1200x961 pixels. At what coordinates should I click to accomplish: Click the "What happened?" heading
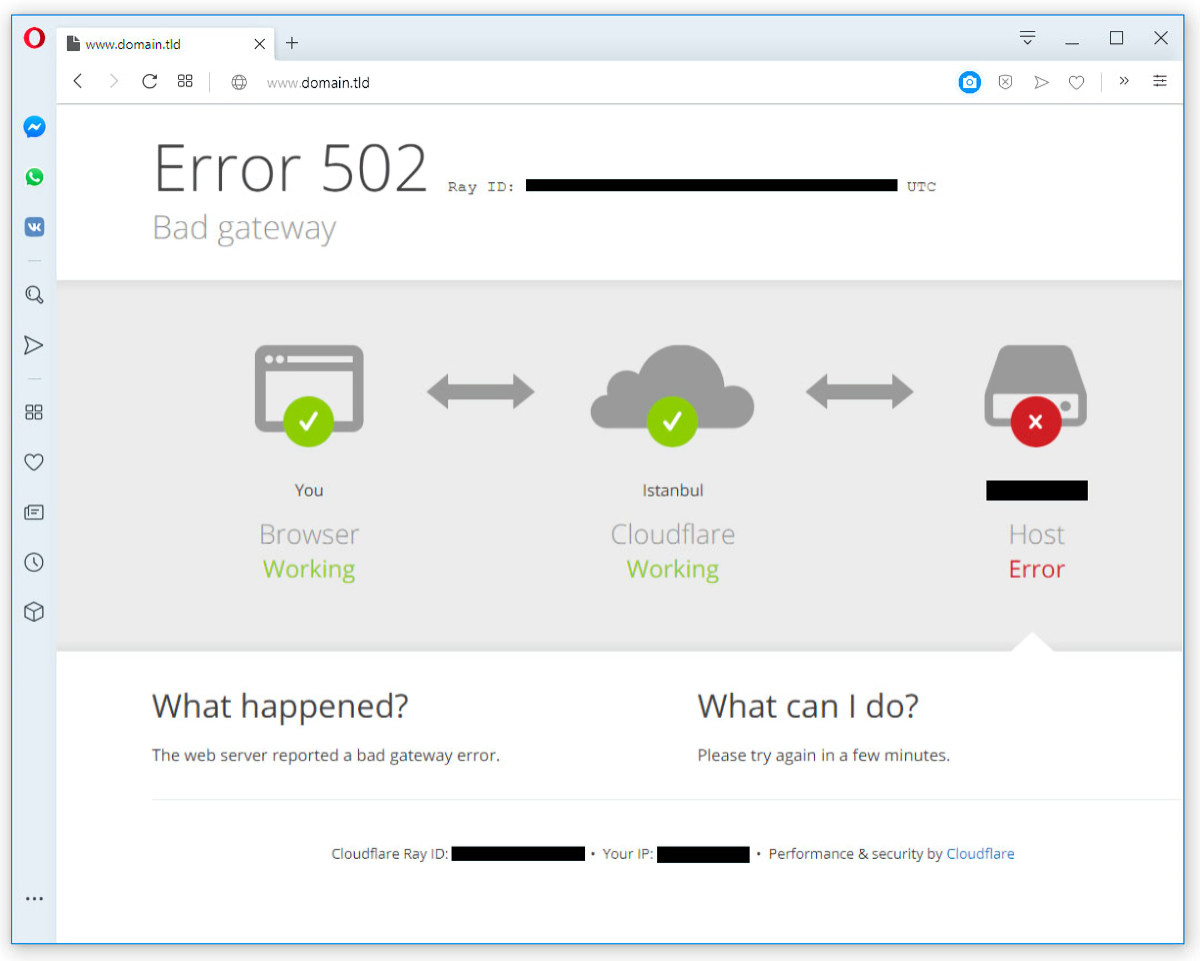280,706
